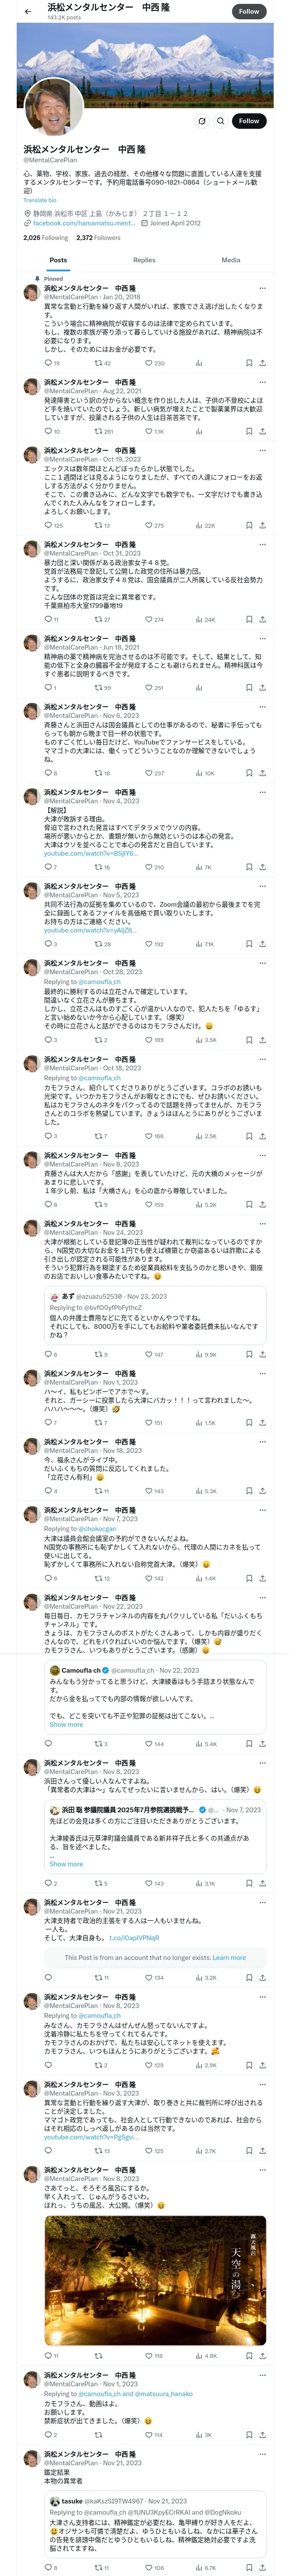View analytics on the Oct 19, 2023 post

coord(200,525)
